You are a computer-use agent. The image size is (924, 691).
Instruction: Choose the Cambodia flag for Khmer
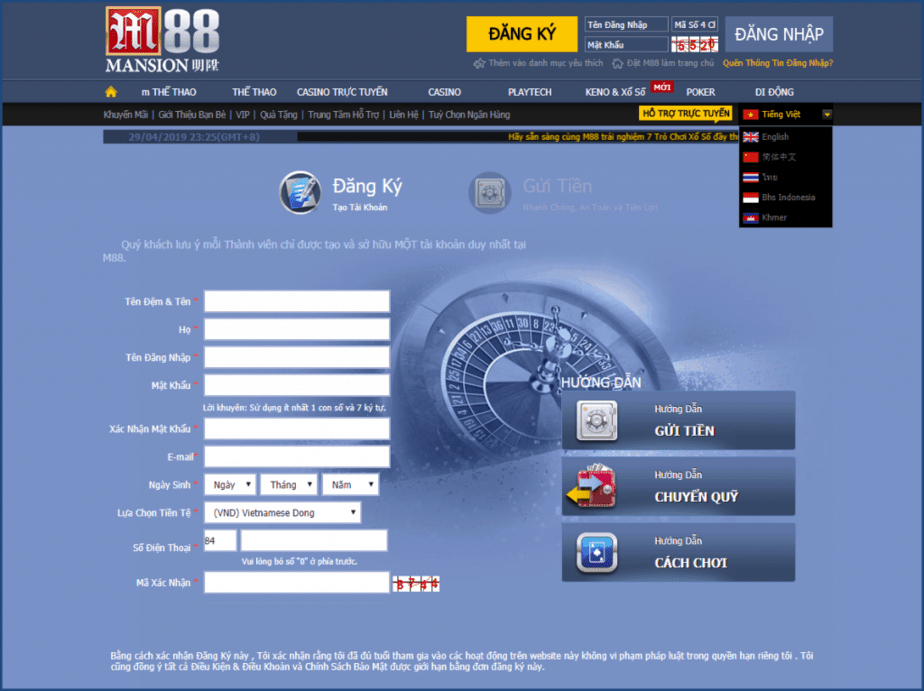click(750, 217)
